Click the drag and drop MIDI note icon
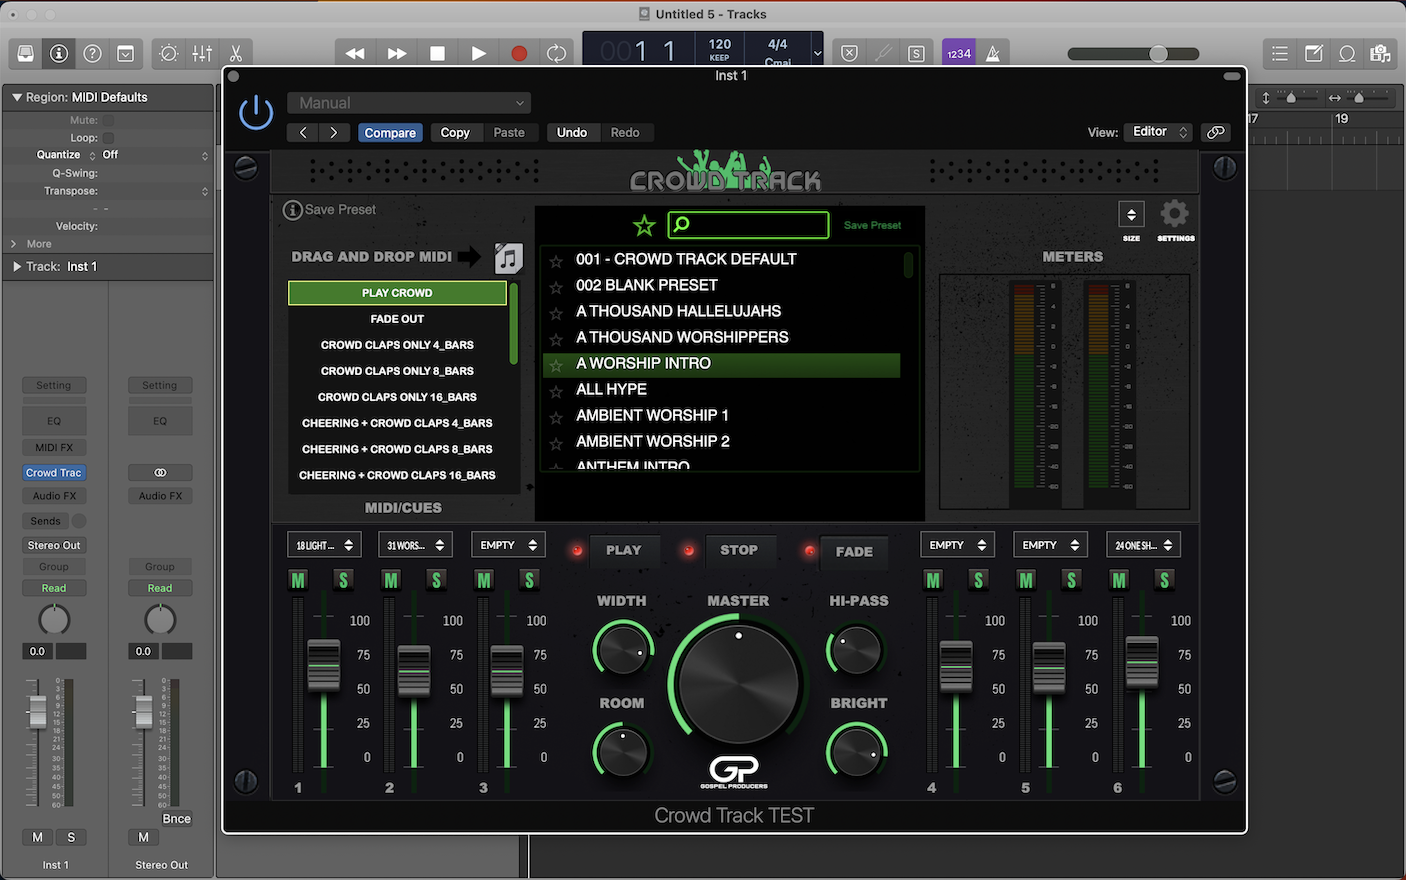The image size is (1406, 880). click(x=509, y=258)
